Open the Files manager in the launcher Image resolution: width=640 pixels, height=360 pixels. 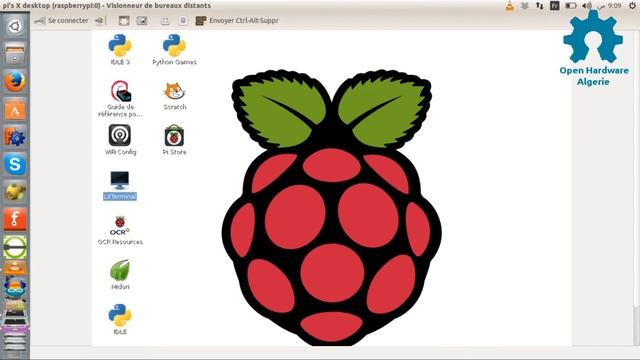[15, 54]
